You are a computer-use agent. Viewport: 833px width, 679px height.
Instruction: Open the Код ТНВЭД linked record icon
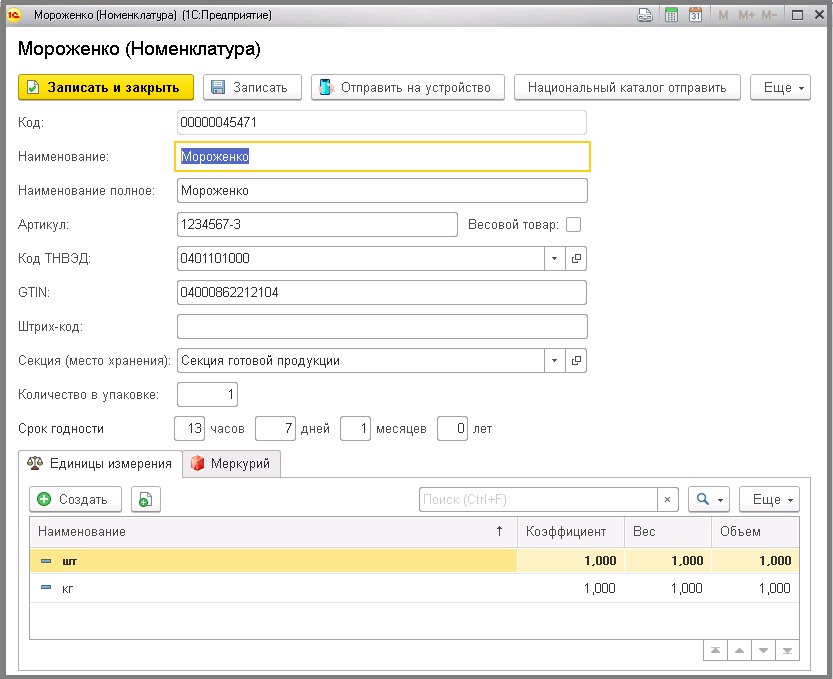pyautogui.click(x=576, y=259)
